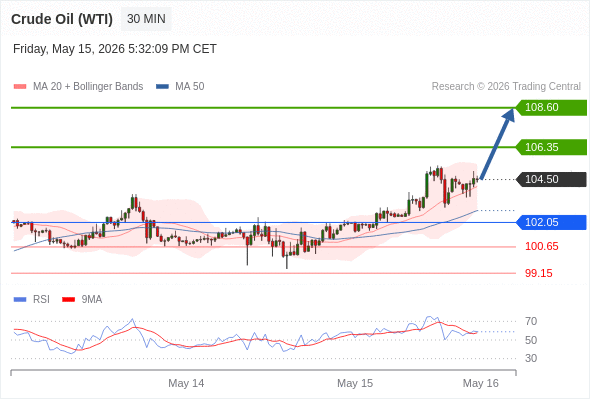Screen dimensions: 590x400
Task: Click the 102.05 pivot price tag
Action: [x=551, y=222]
